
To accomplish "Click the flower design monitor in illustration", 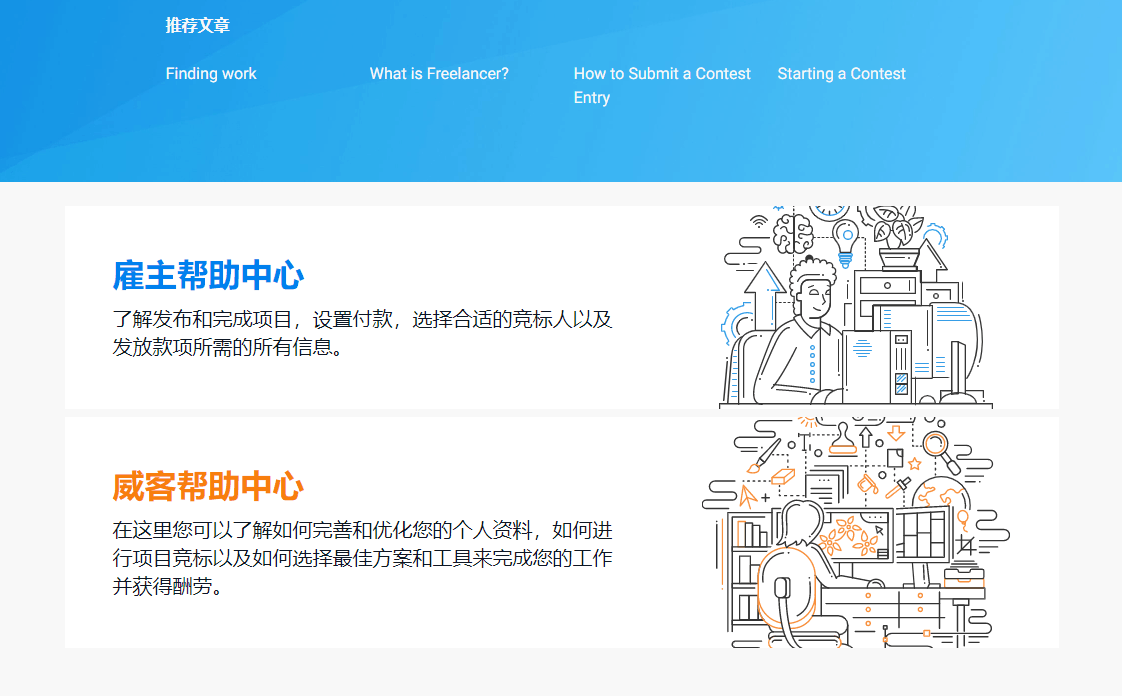I will point(853,537).
